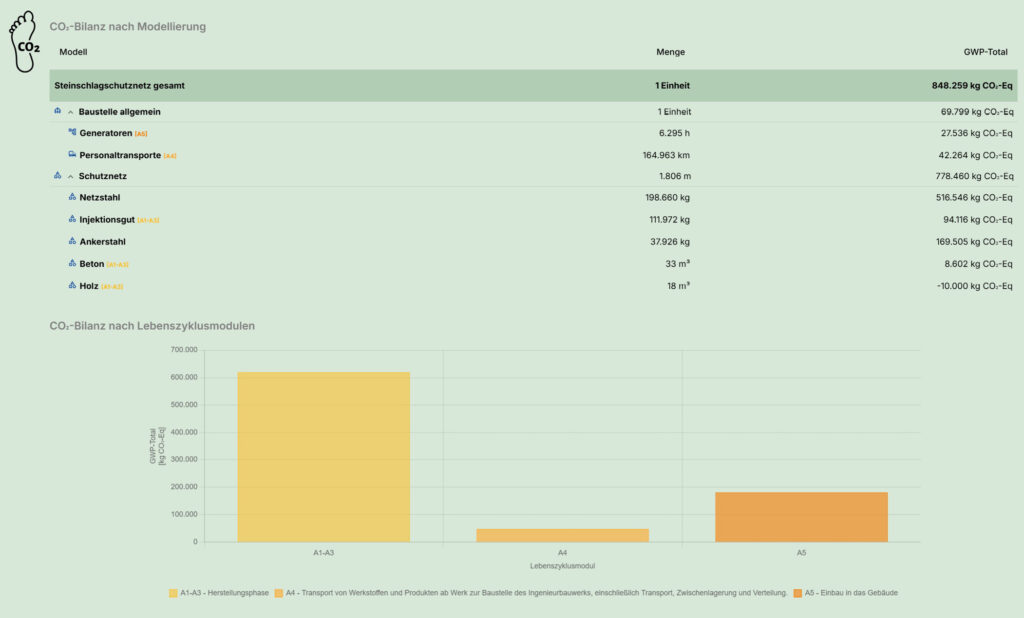Select the Beton row label
This screenshot has height=618, width=1024.
point(92,264)
